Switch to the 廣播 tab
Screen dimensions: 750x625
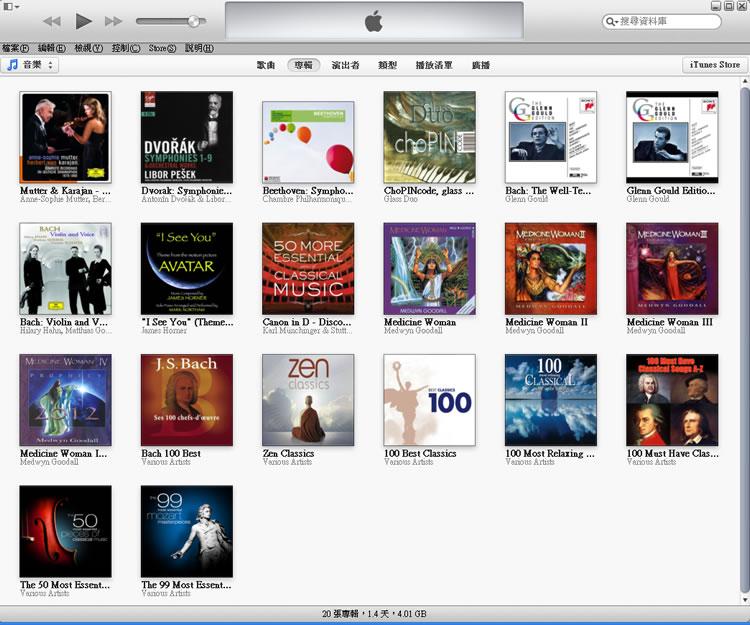(x=481, y=65)
